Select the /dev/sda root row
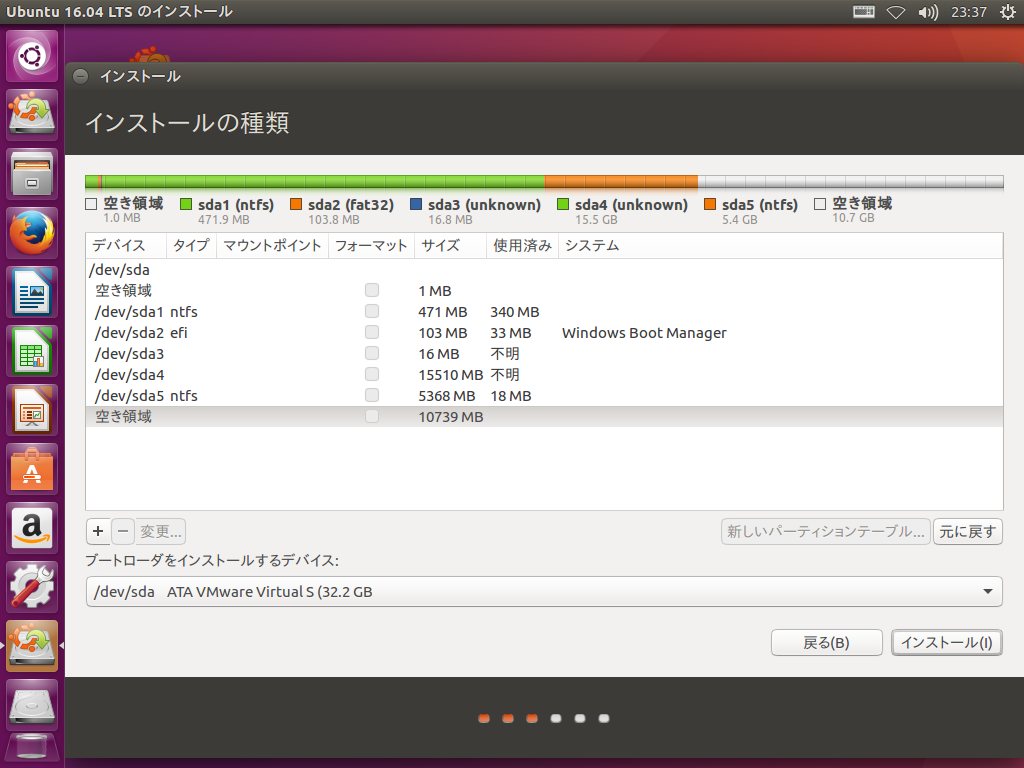Viewport: 1024px width, 768px height. pos(544,270)
